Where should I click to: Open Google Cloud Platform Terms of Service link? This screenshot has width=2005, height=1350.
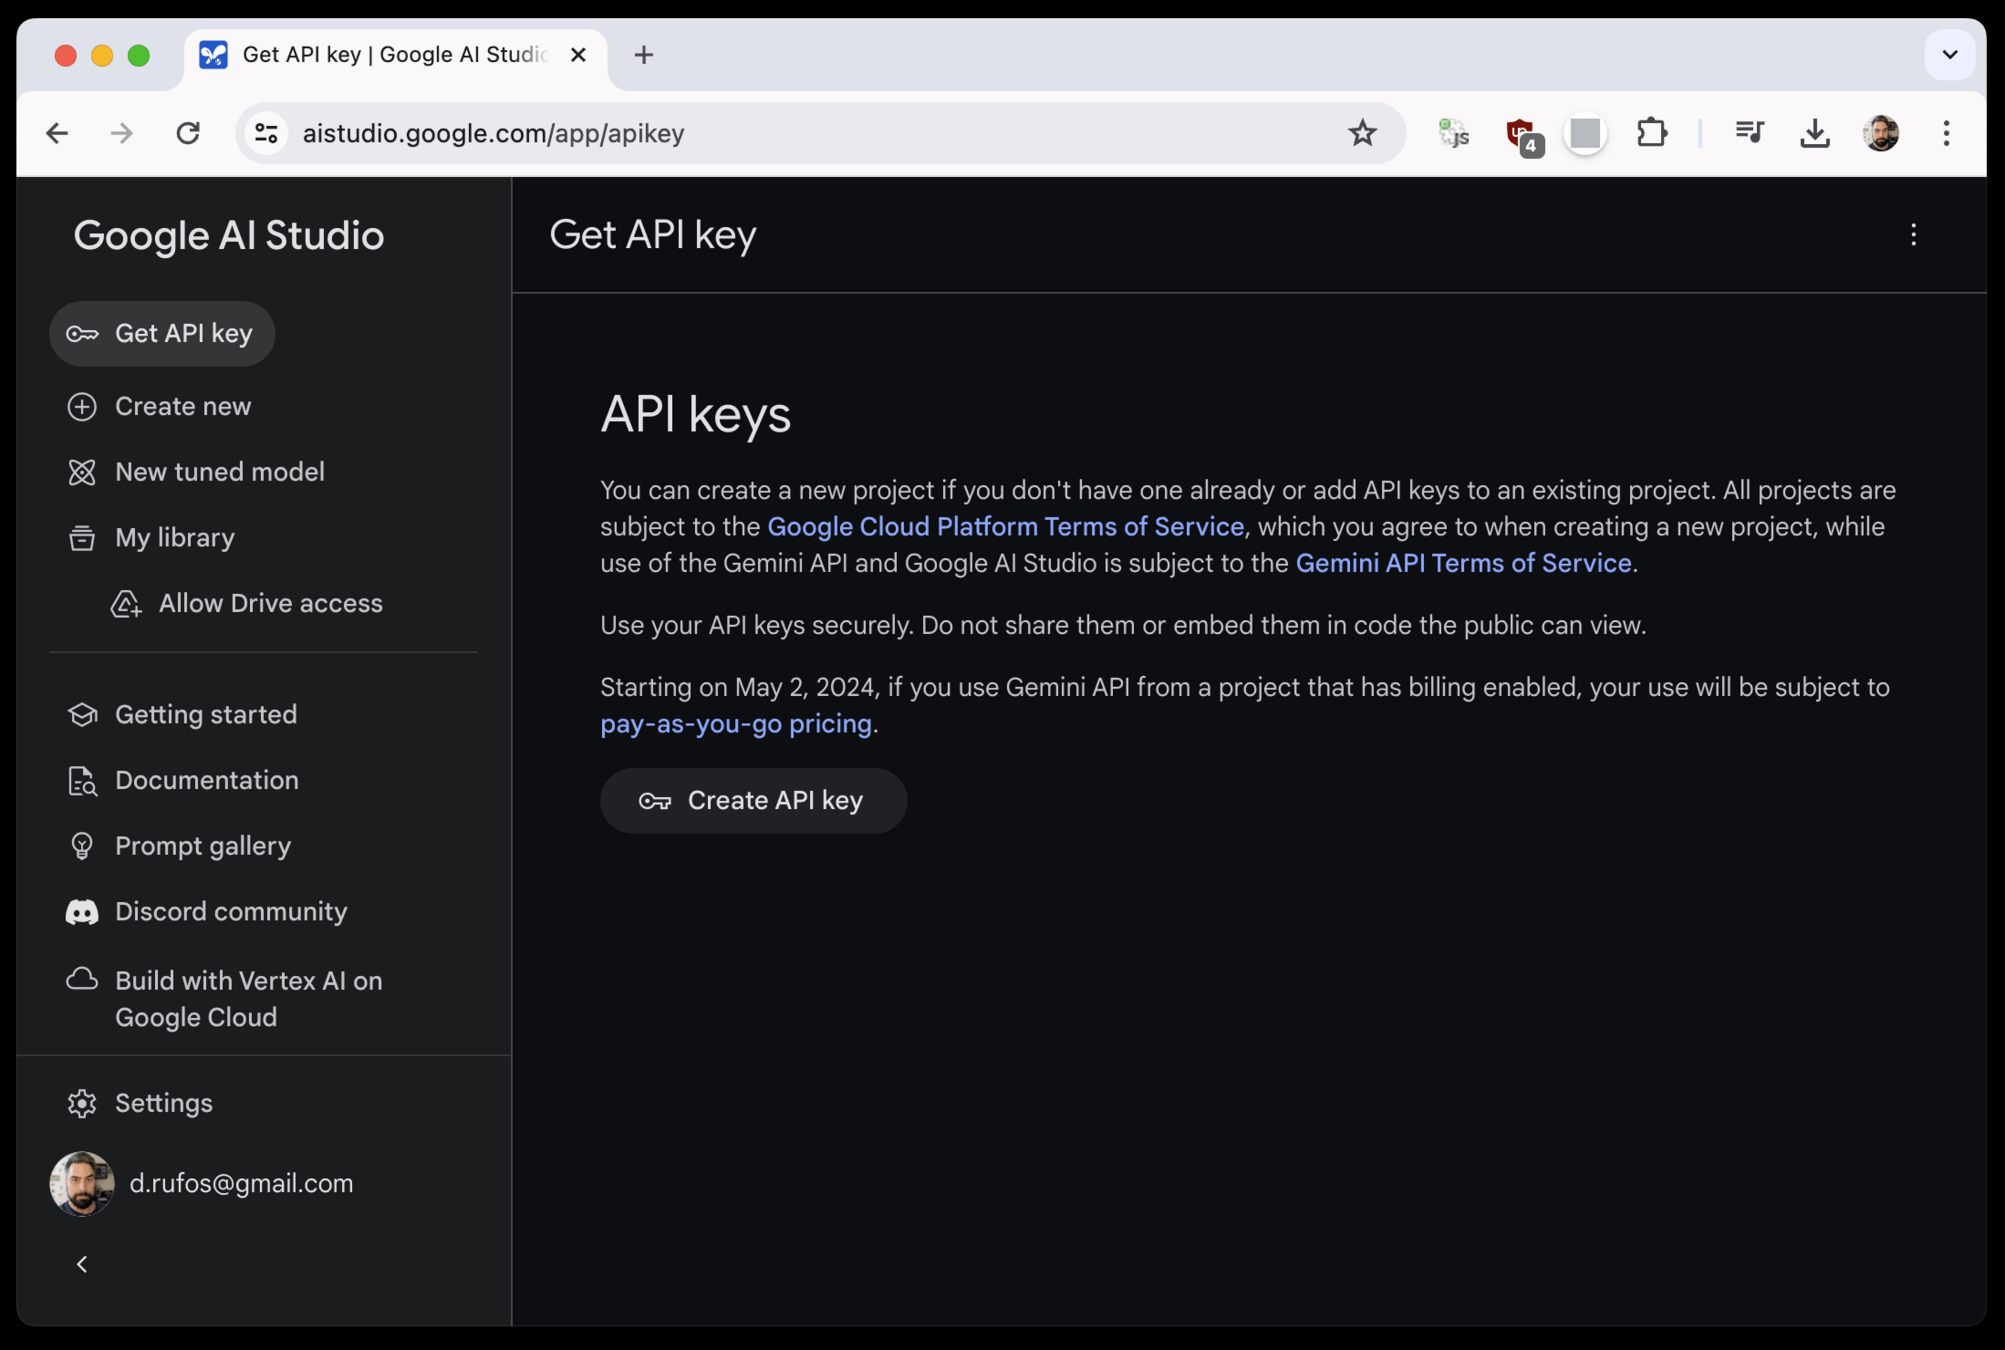(x=1005, y=527)
